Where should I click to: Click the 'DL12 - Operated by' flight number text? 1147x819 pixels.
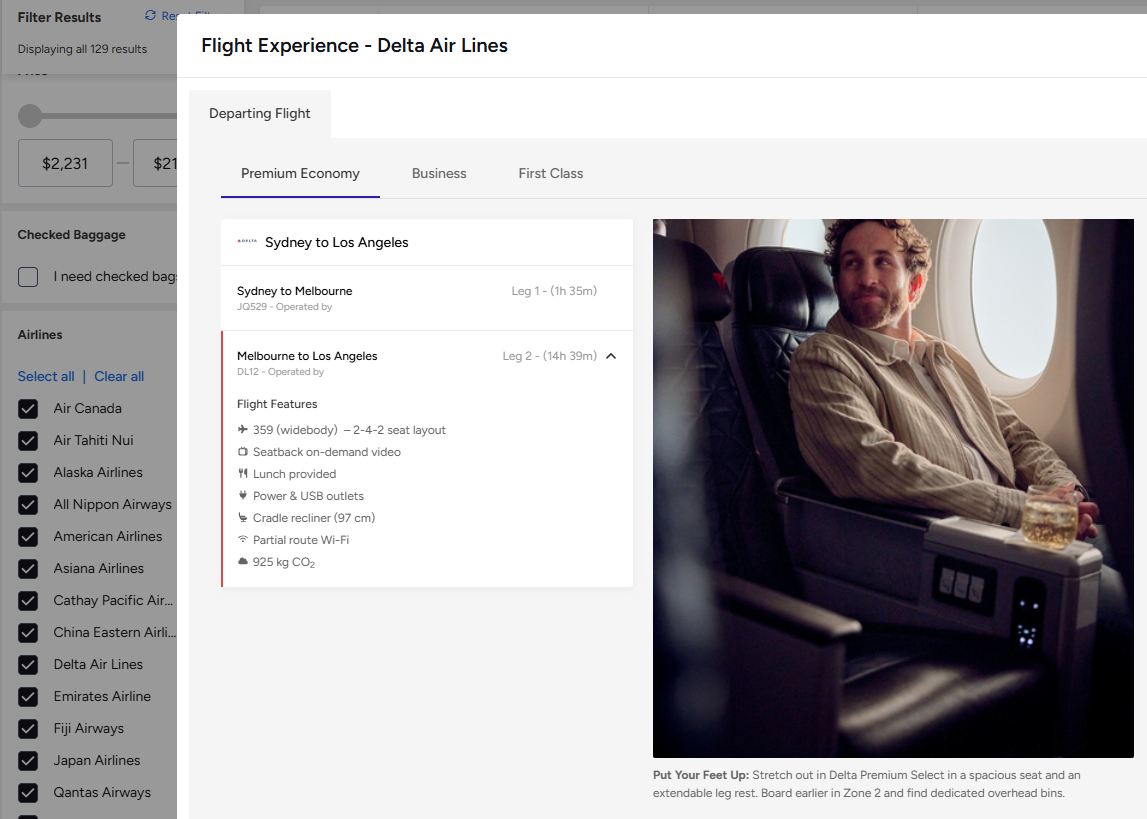click(x=280, y=371)
